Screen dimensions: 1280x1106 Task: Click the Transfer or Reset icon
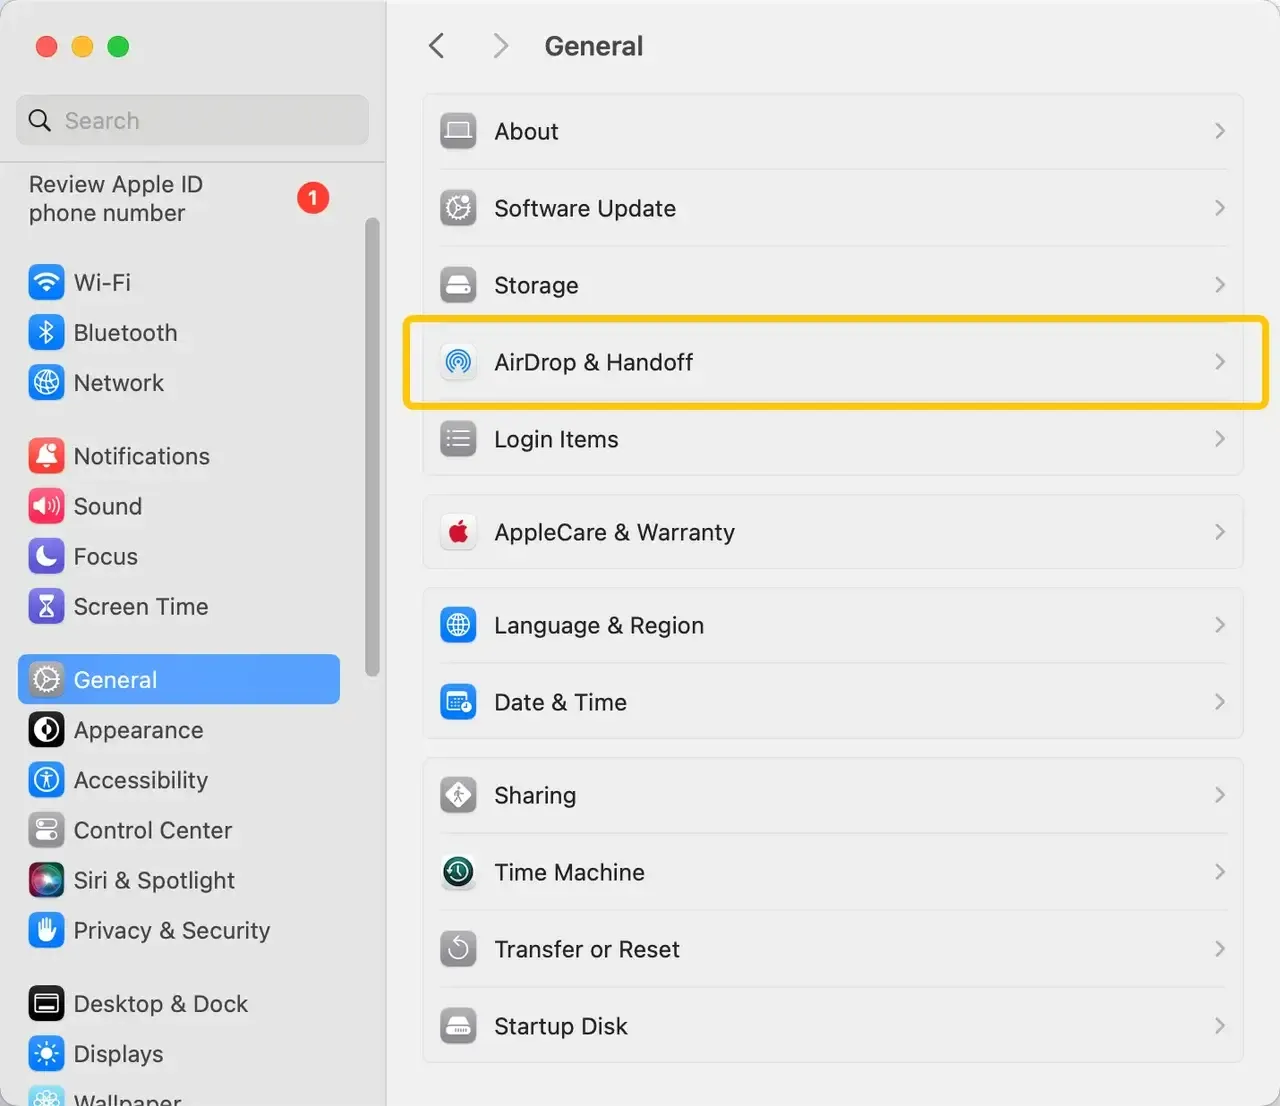(x=458, y=949)
